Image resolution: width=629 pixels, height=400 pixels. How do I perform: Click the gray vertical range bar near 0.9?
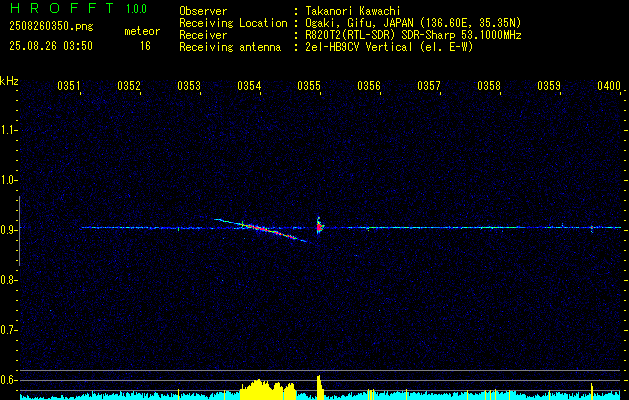[x=19, y=231]
